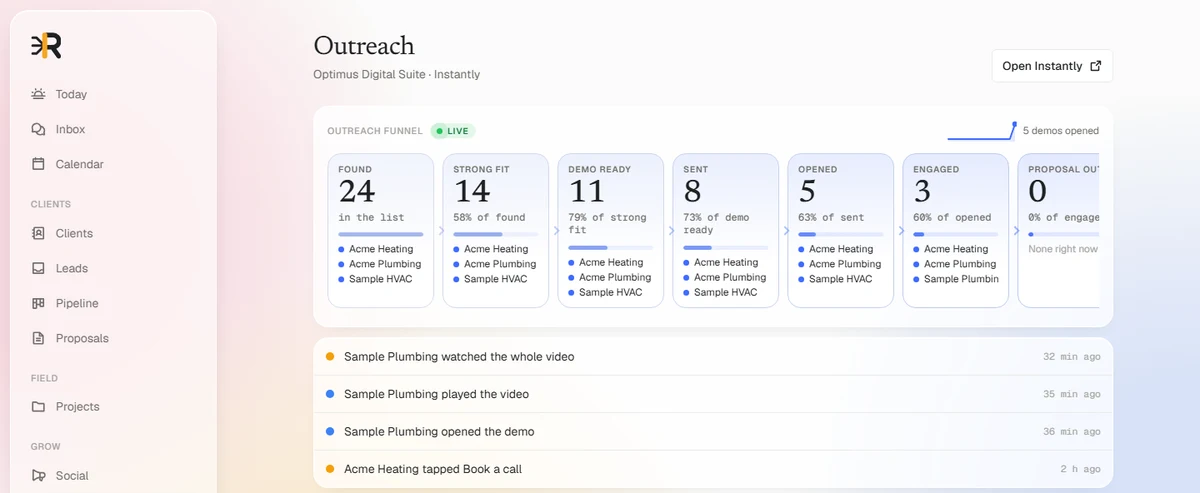Click the Outreach page heading
1200x493 pixels.
[x=364, y=46]
